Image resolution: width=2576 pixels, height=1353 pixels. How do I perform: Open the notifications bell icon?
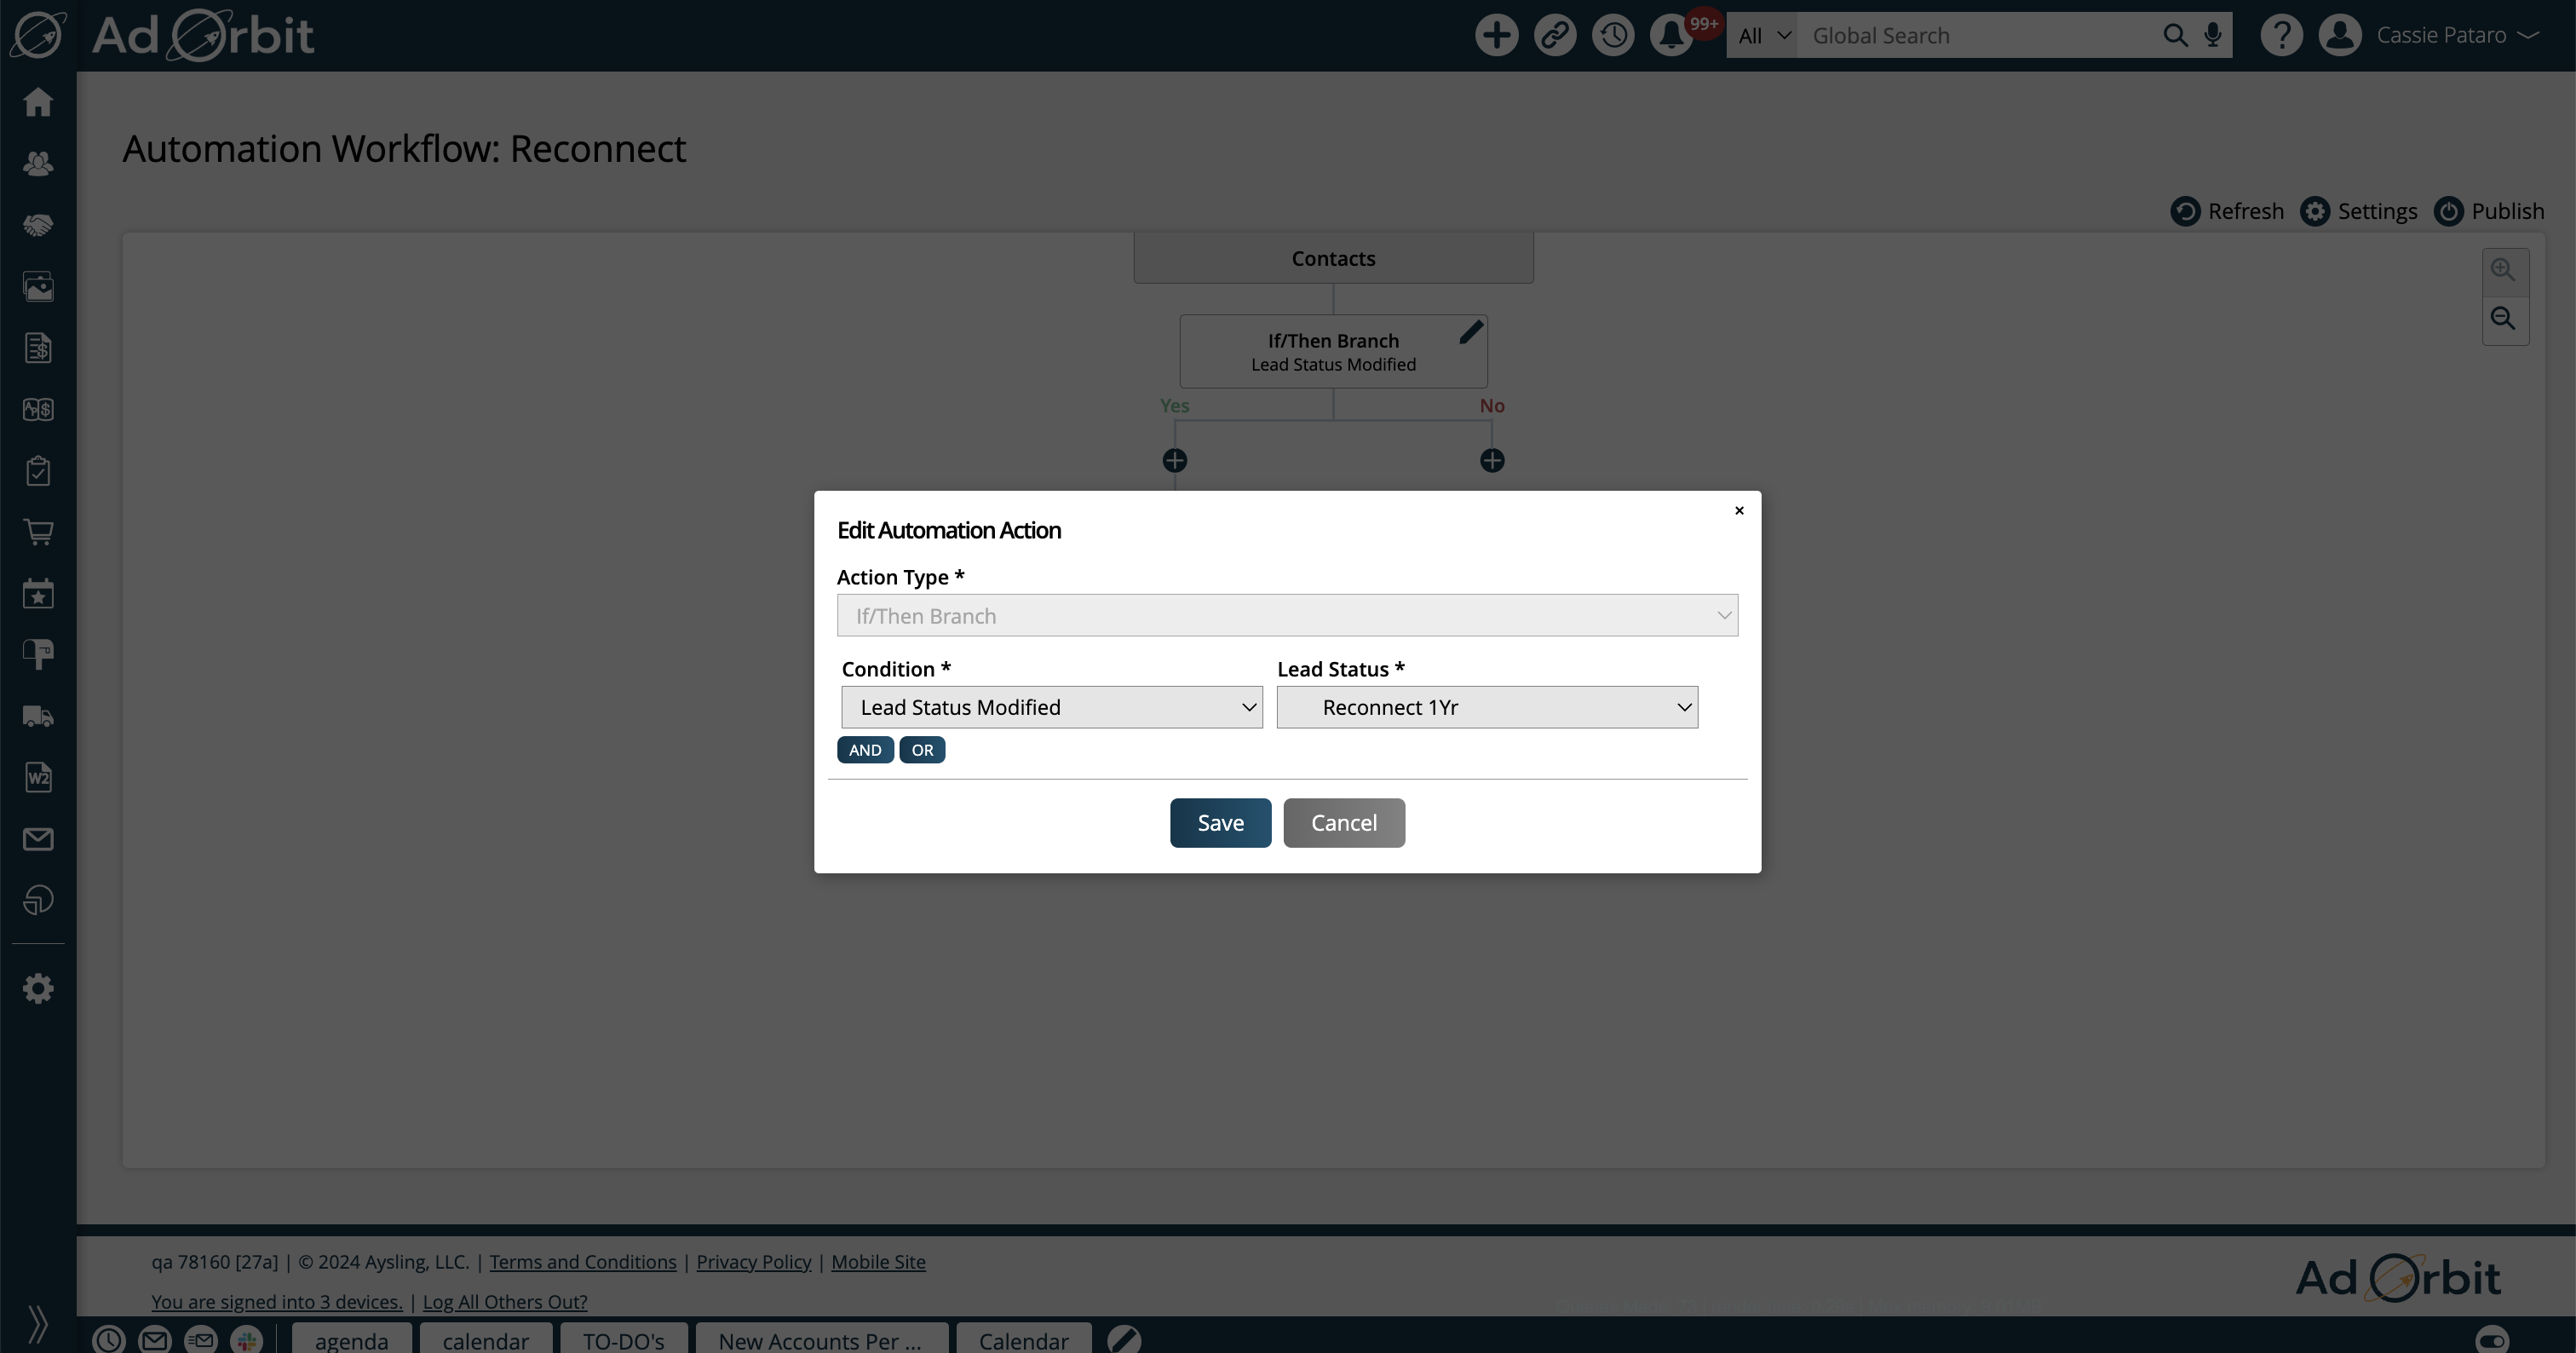pos(1671,35)
